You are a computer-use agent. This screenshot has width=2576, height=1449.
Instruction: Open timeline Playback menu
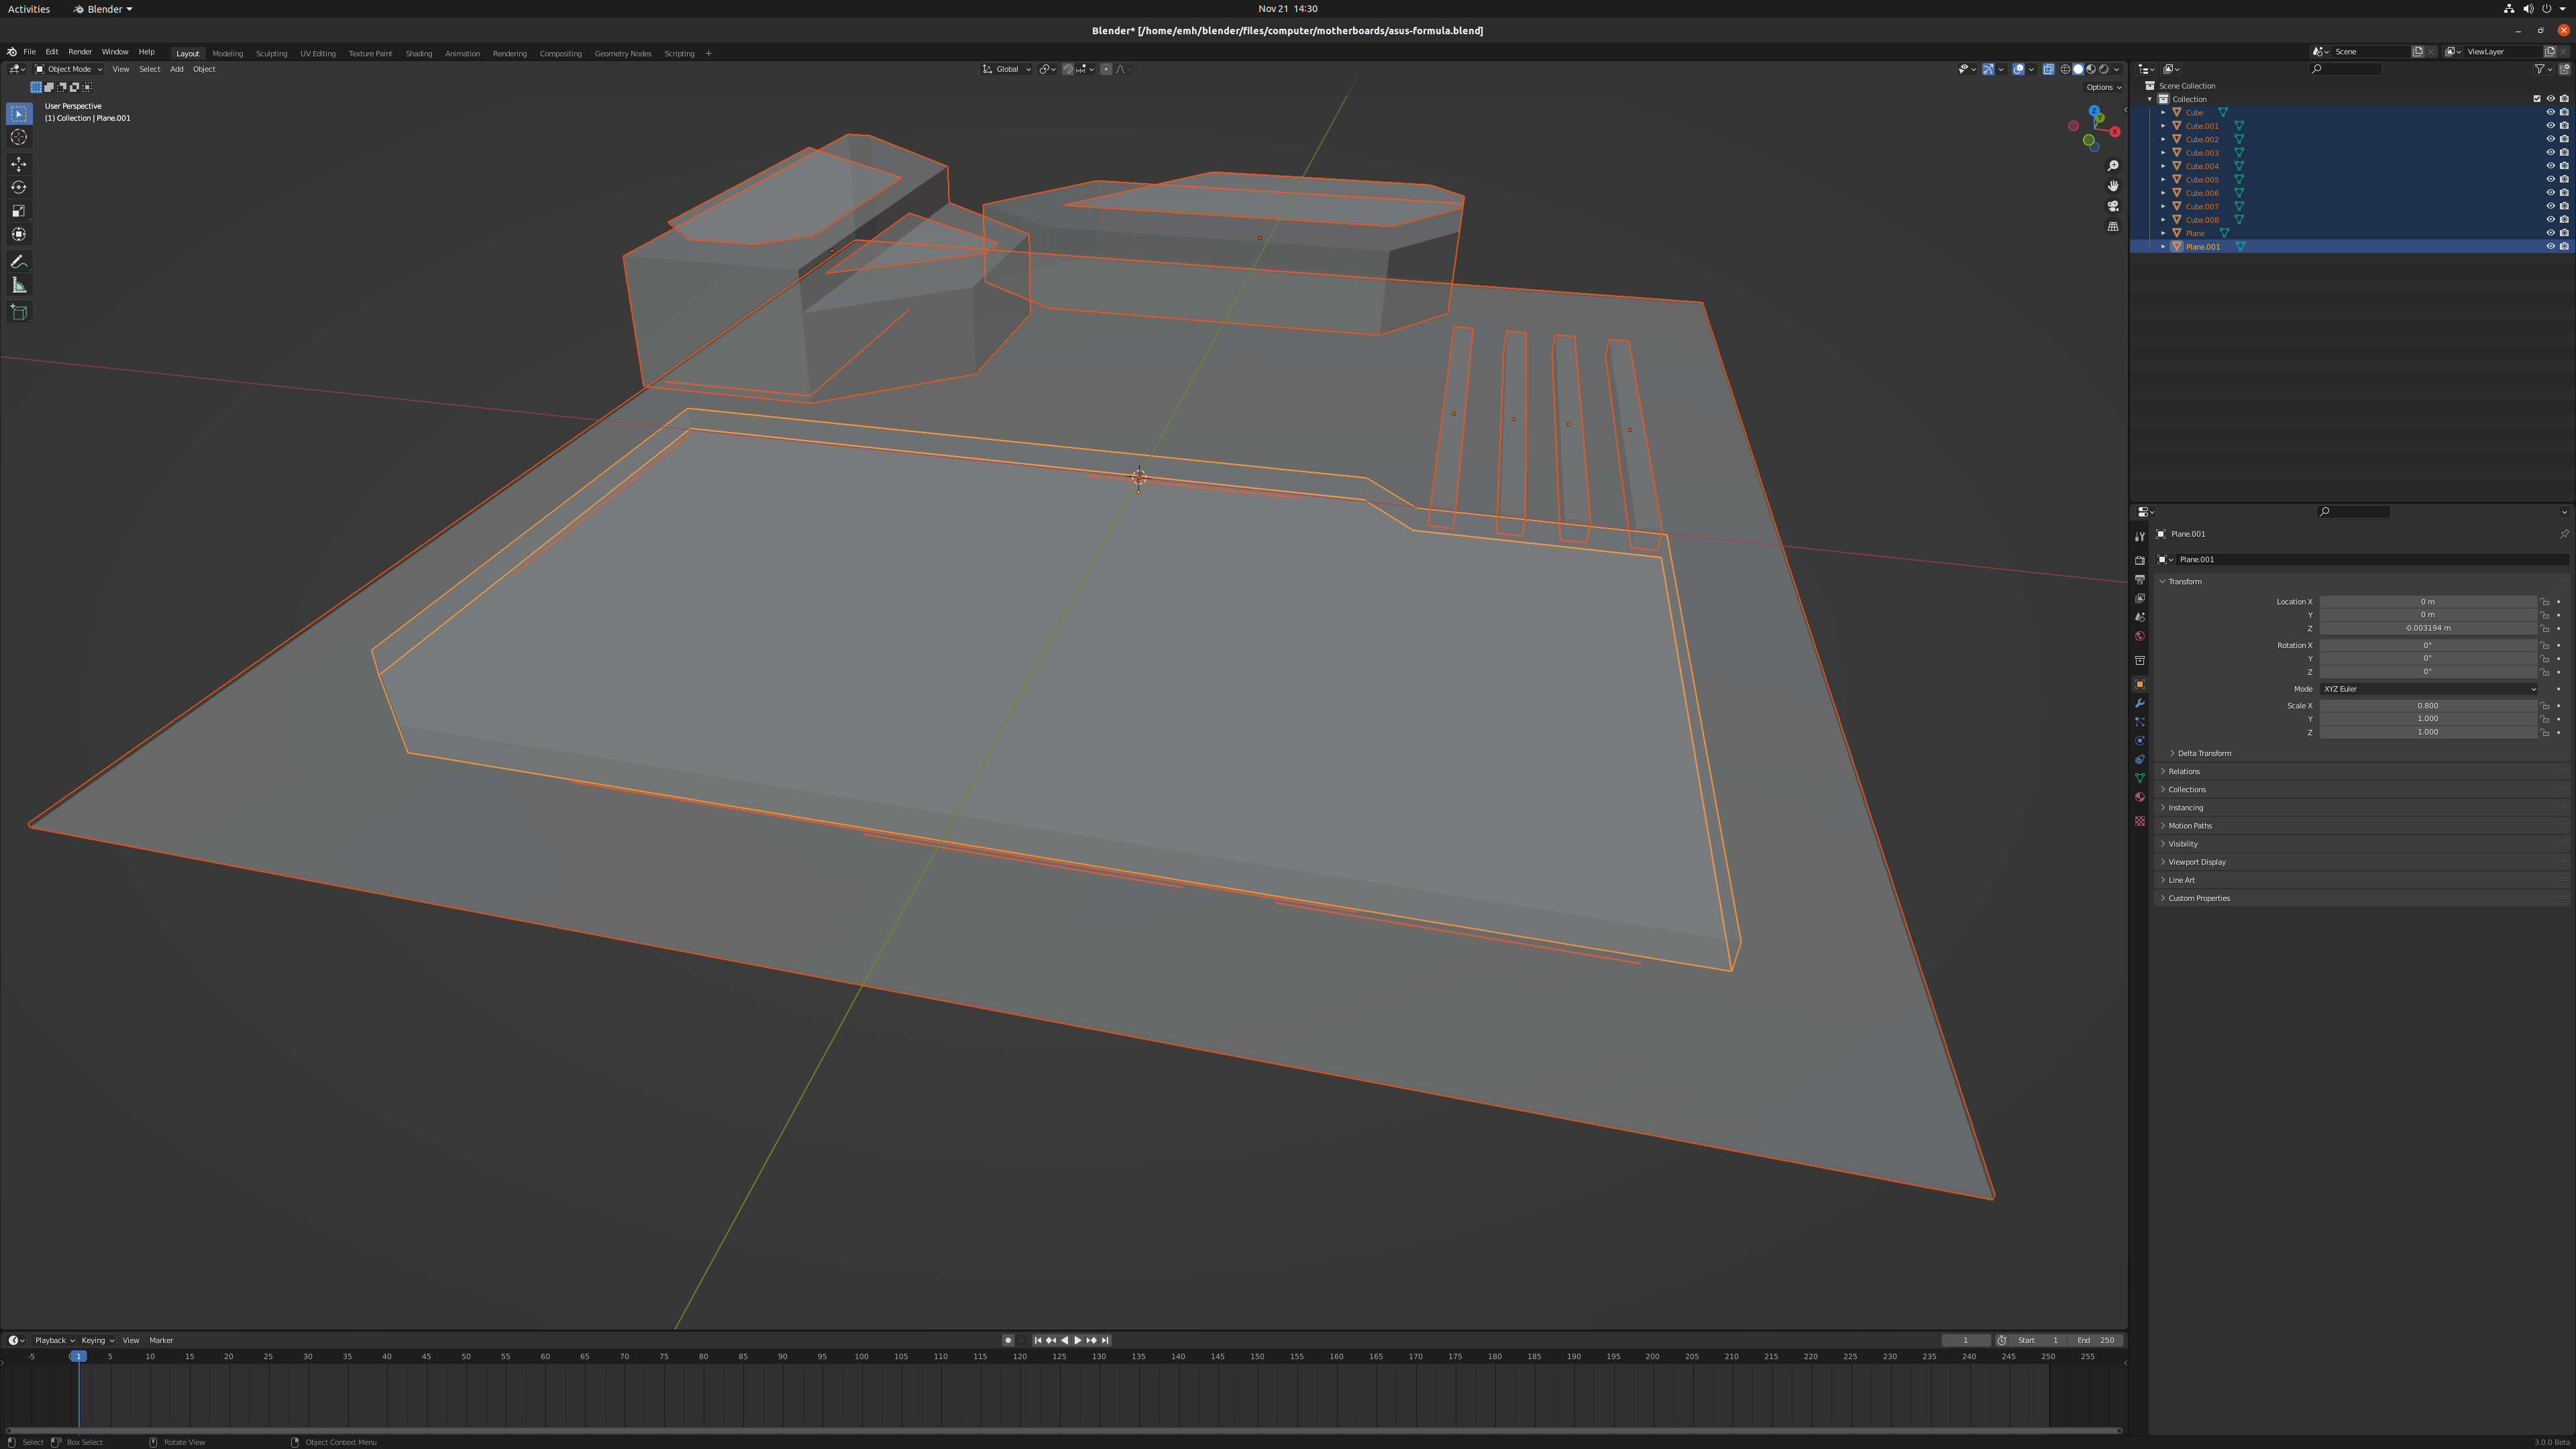tap(54, 1340)
